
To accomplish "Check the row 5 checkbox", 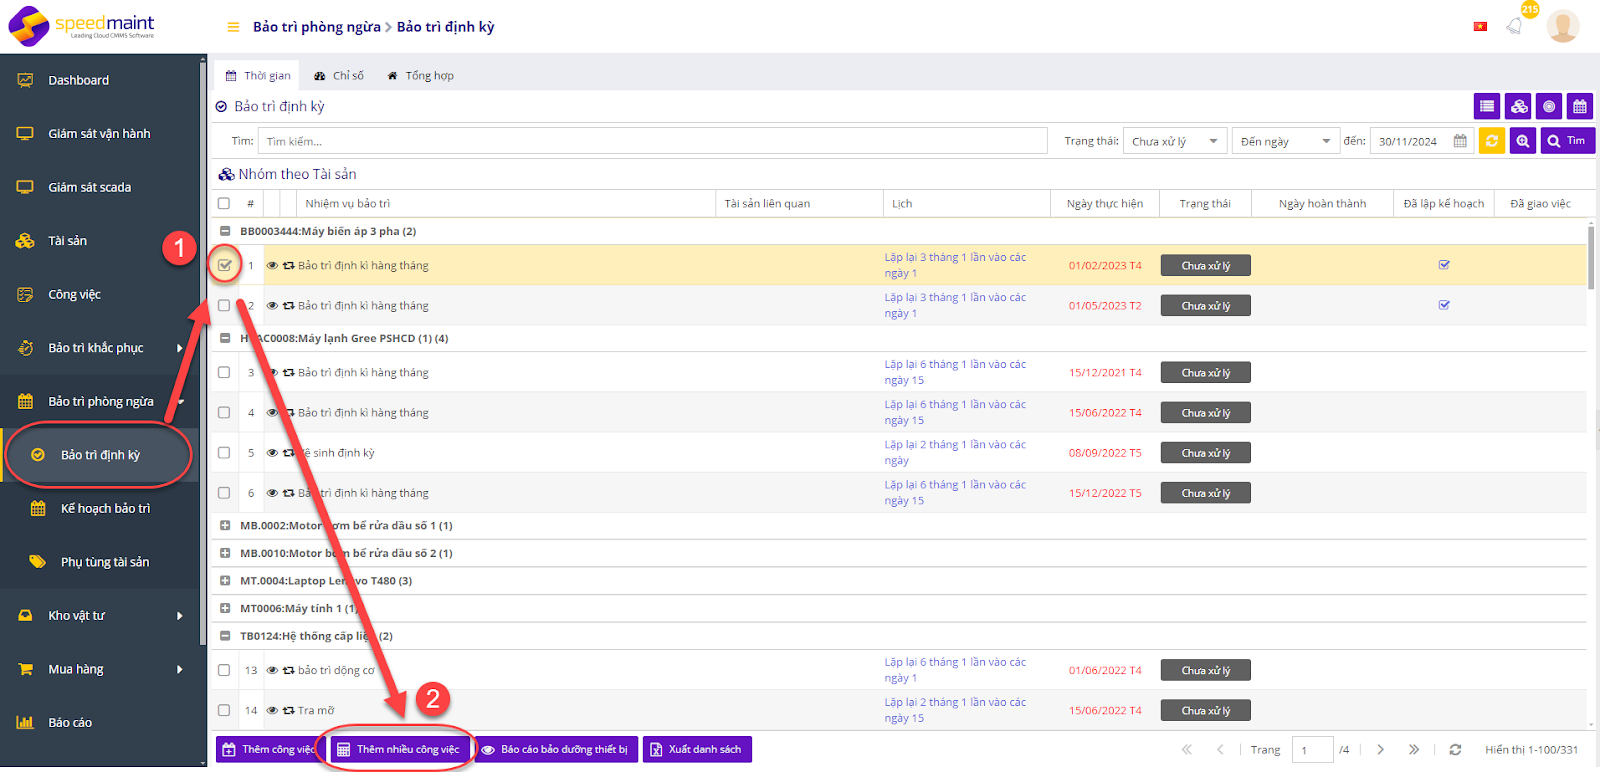I will (224, 453).
